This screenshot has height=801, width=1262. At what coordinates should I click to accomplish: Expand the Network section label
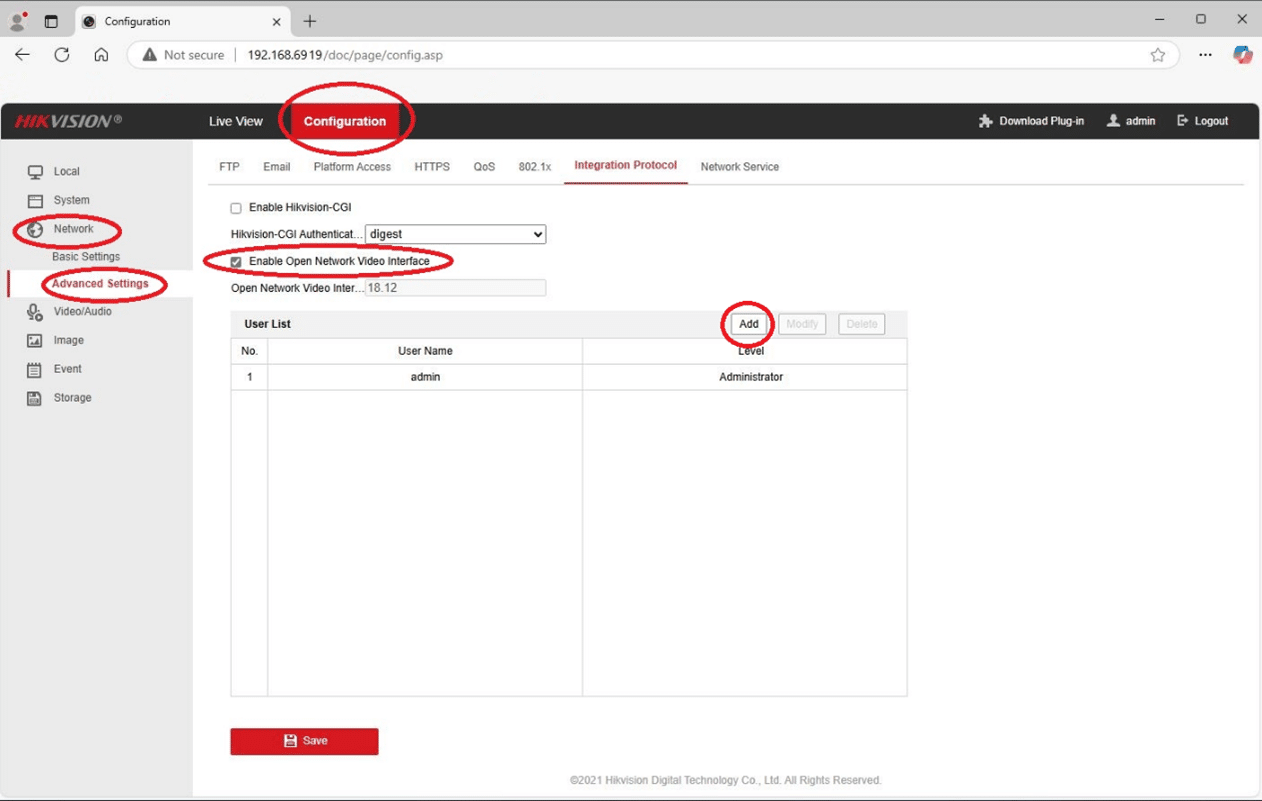coord(74,229)
